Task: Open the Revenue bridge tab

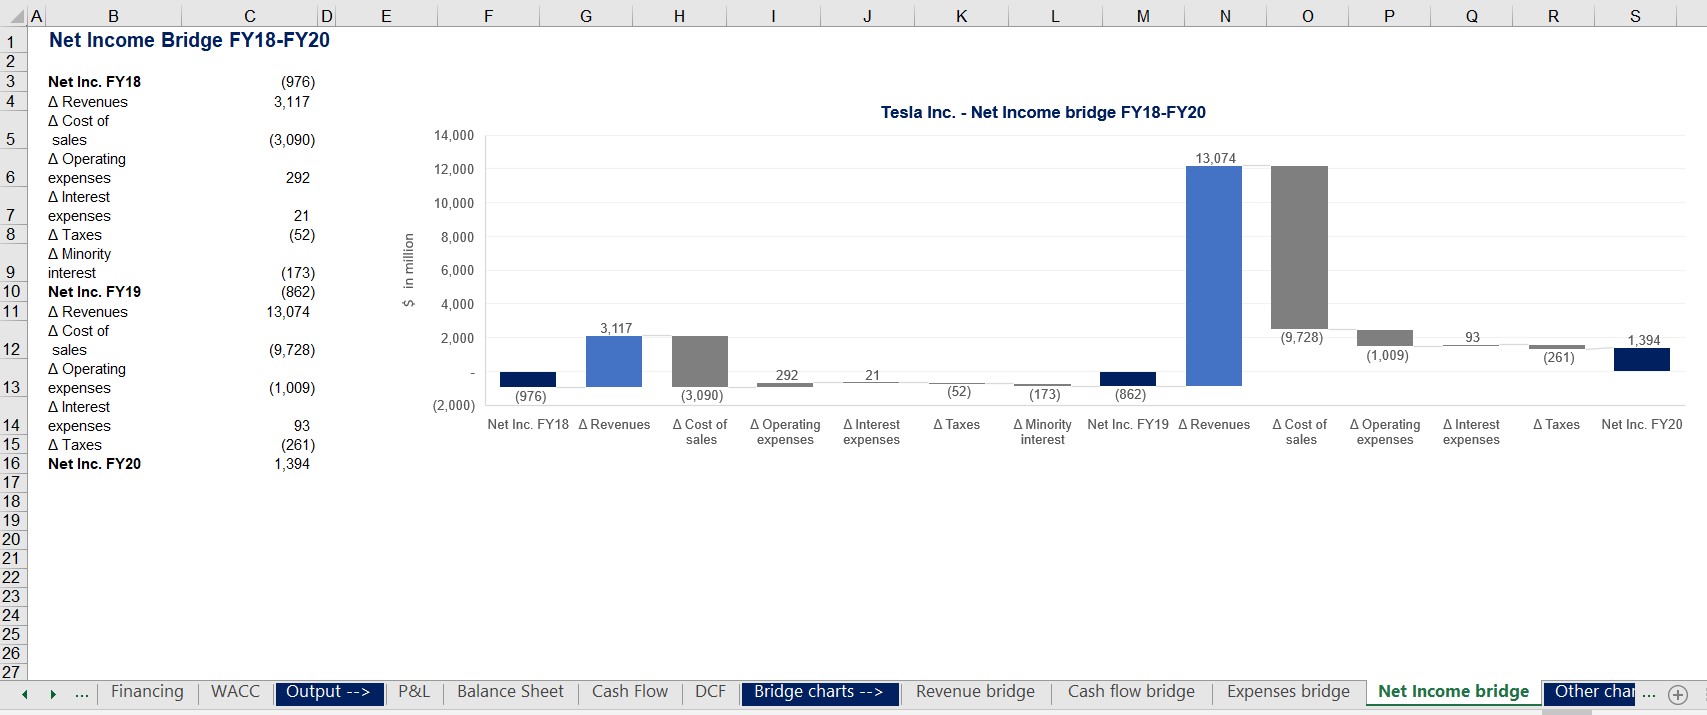Action: pos(975,692)
